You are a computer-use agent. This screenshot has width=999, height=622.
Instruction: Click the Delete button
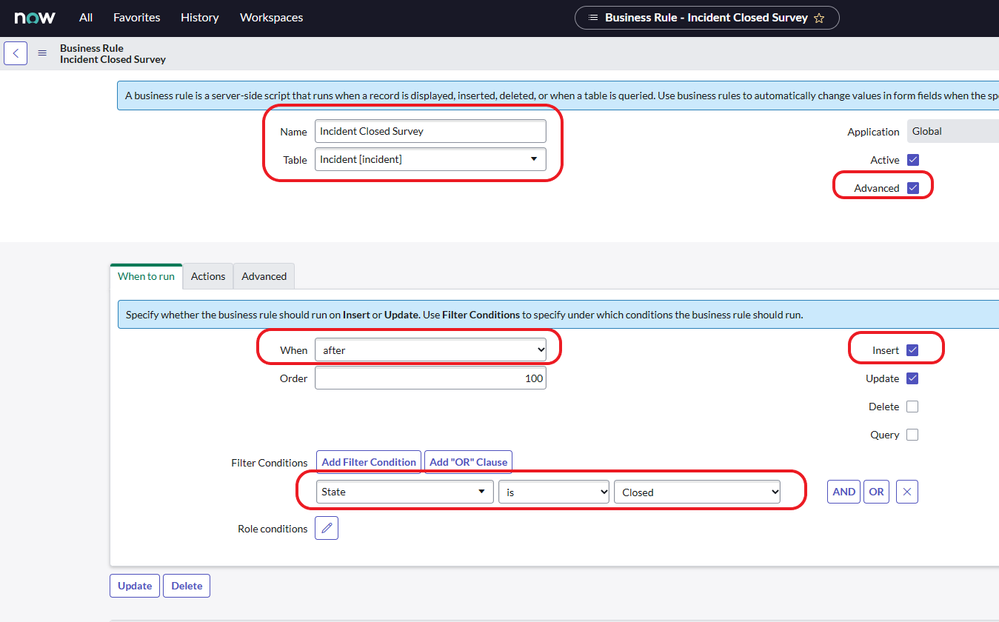click(187, 586)
